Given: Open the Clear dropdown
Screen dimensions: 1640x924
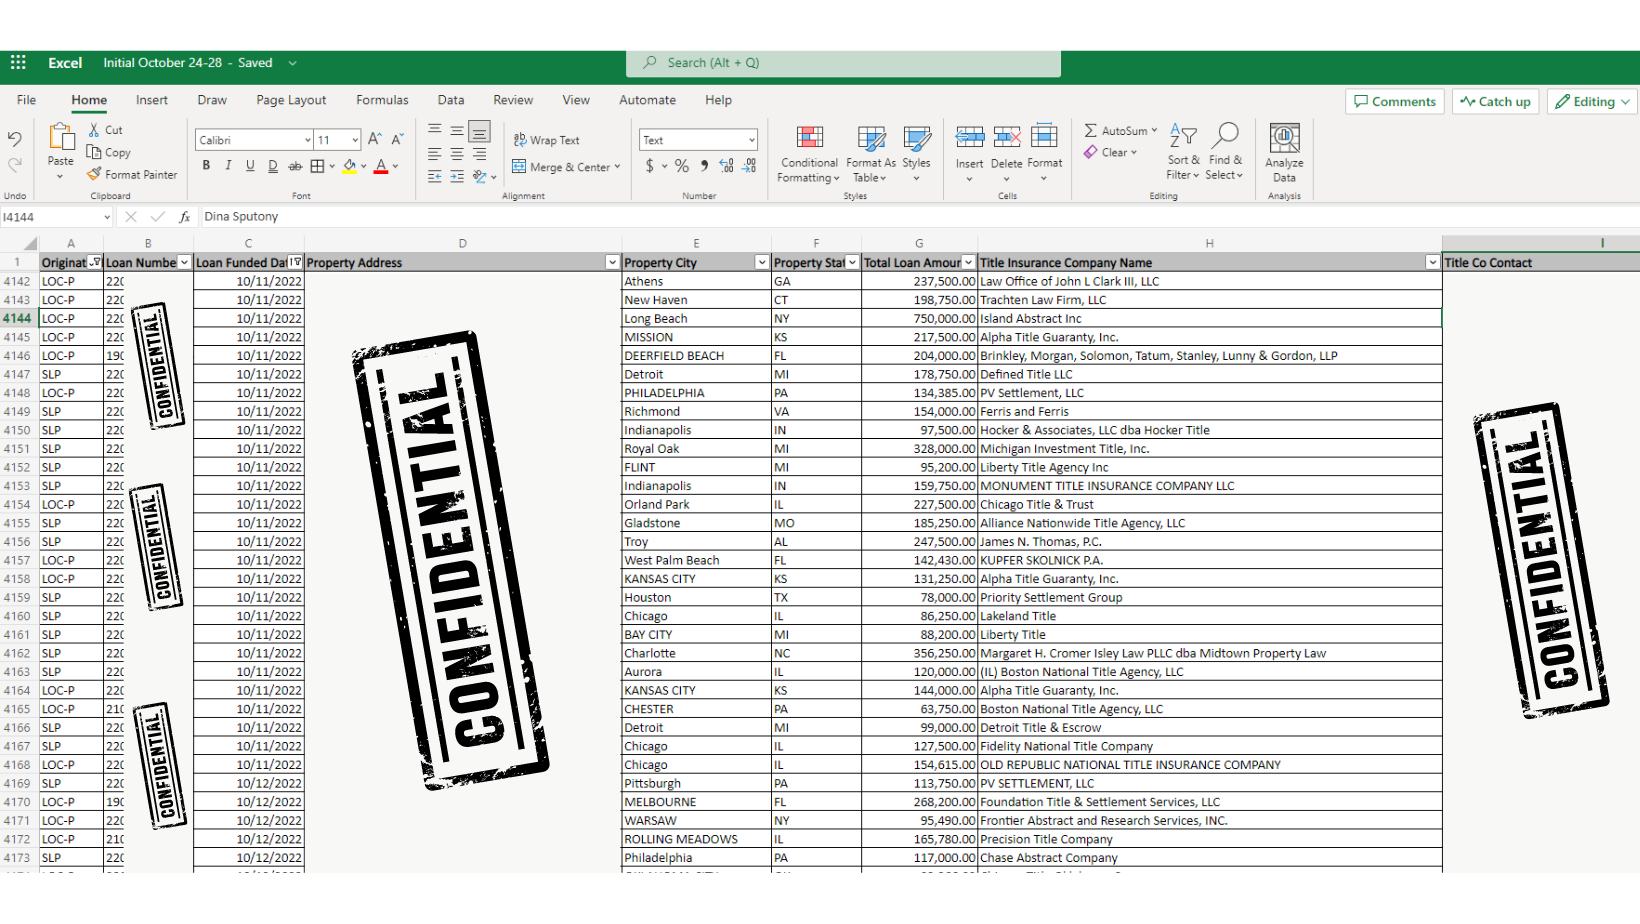Looking at the screenshot, I should click(1134, 153).
